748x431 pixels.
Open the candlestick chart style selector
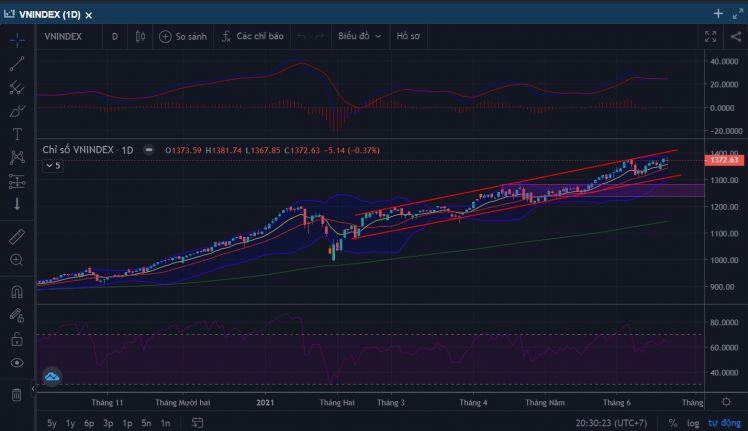[x=140, y=36]
